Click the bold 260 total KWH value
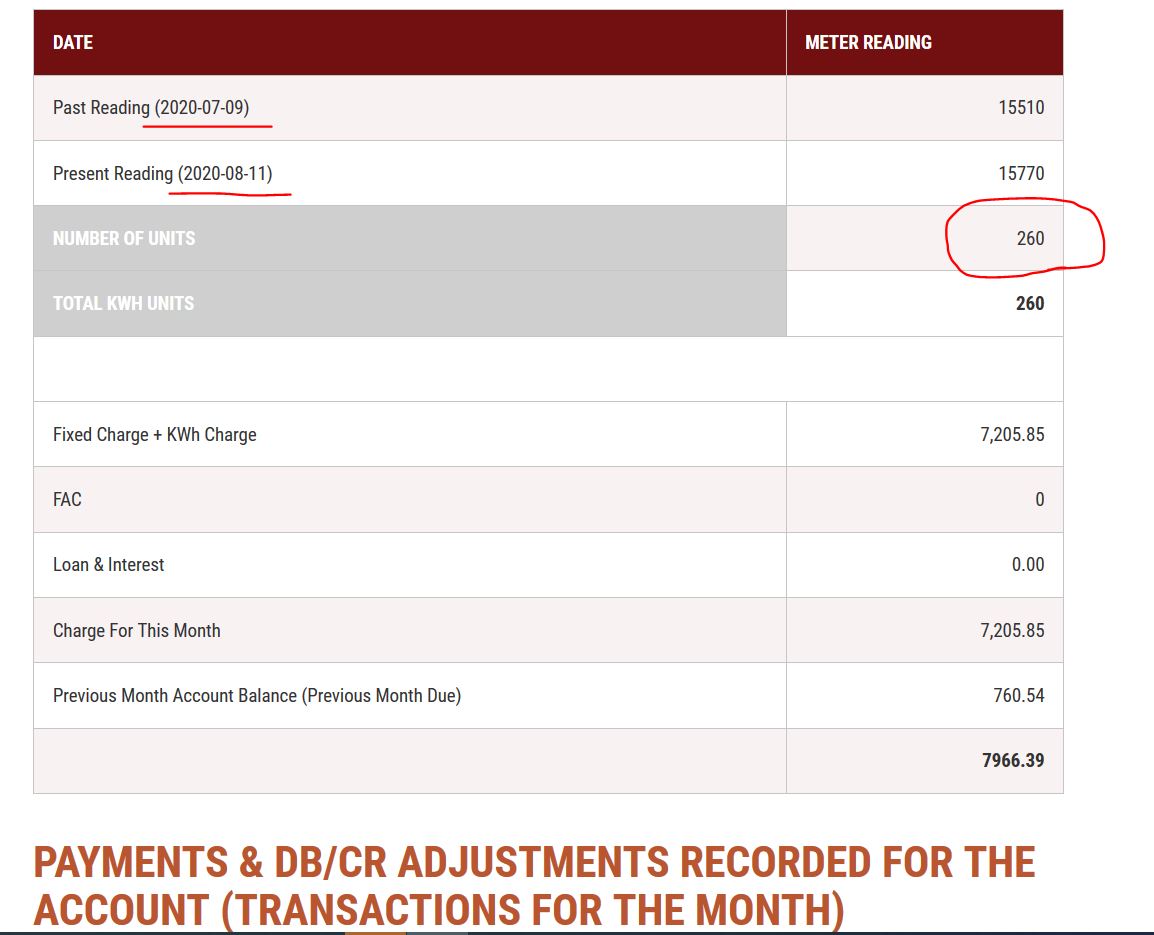Image resolution: width=1154 pixels, height=935 pixels. [1030, 303]
